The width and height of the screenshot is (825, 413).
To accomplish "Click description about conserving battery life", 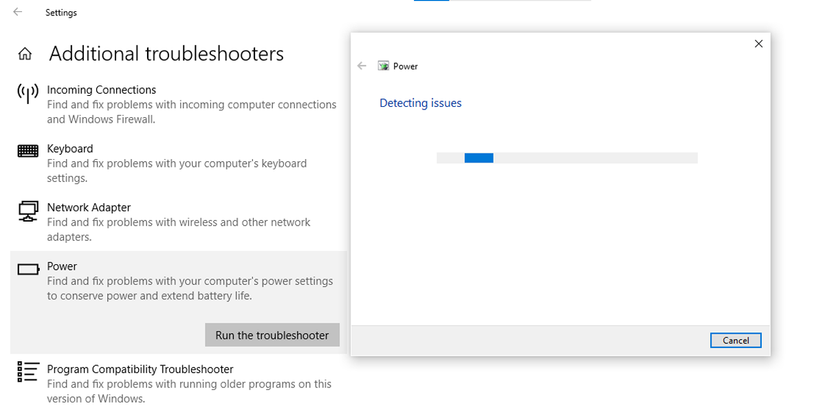I will 190,288.
